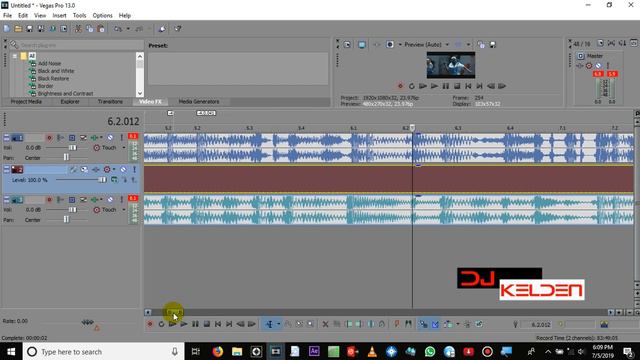Open the Preview (Auto) quality dropdown

447,44
